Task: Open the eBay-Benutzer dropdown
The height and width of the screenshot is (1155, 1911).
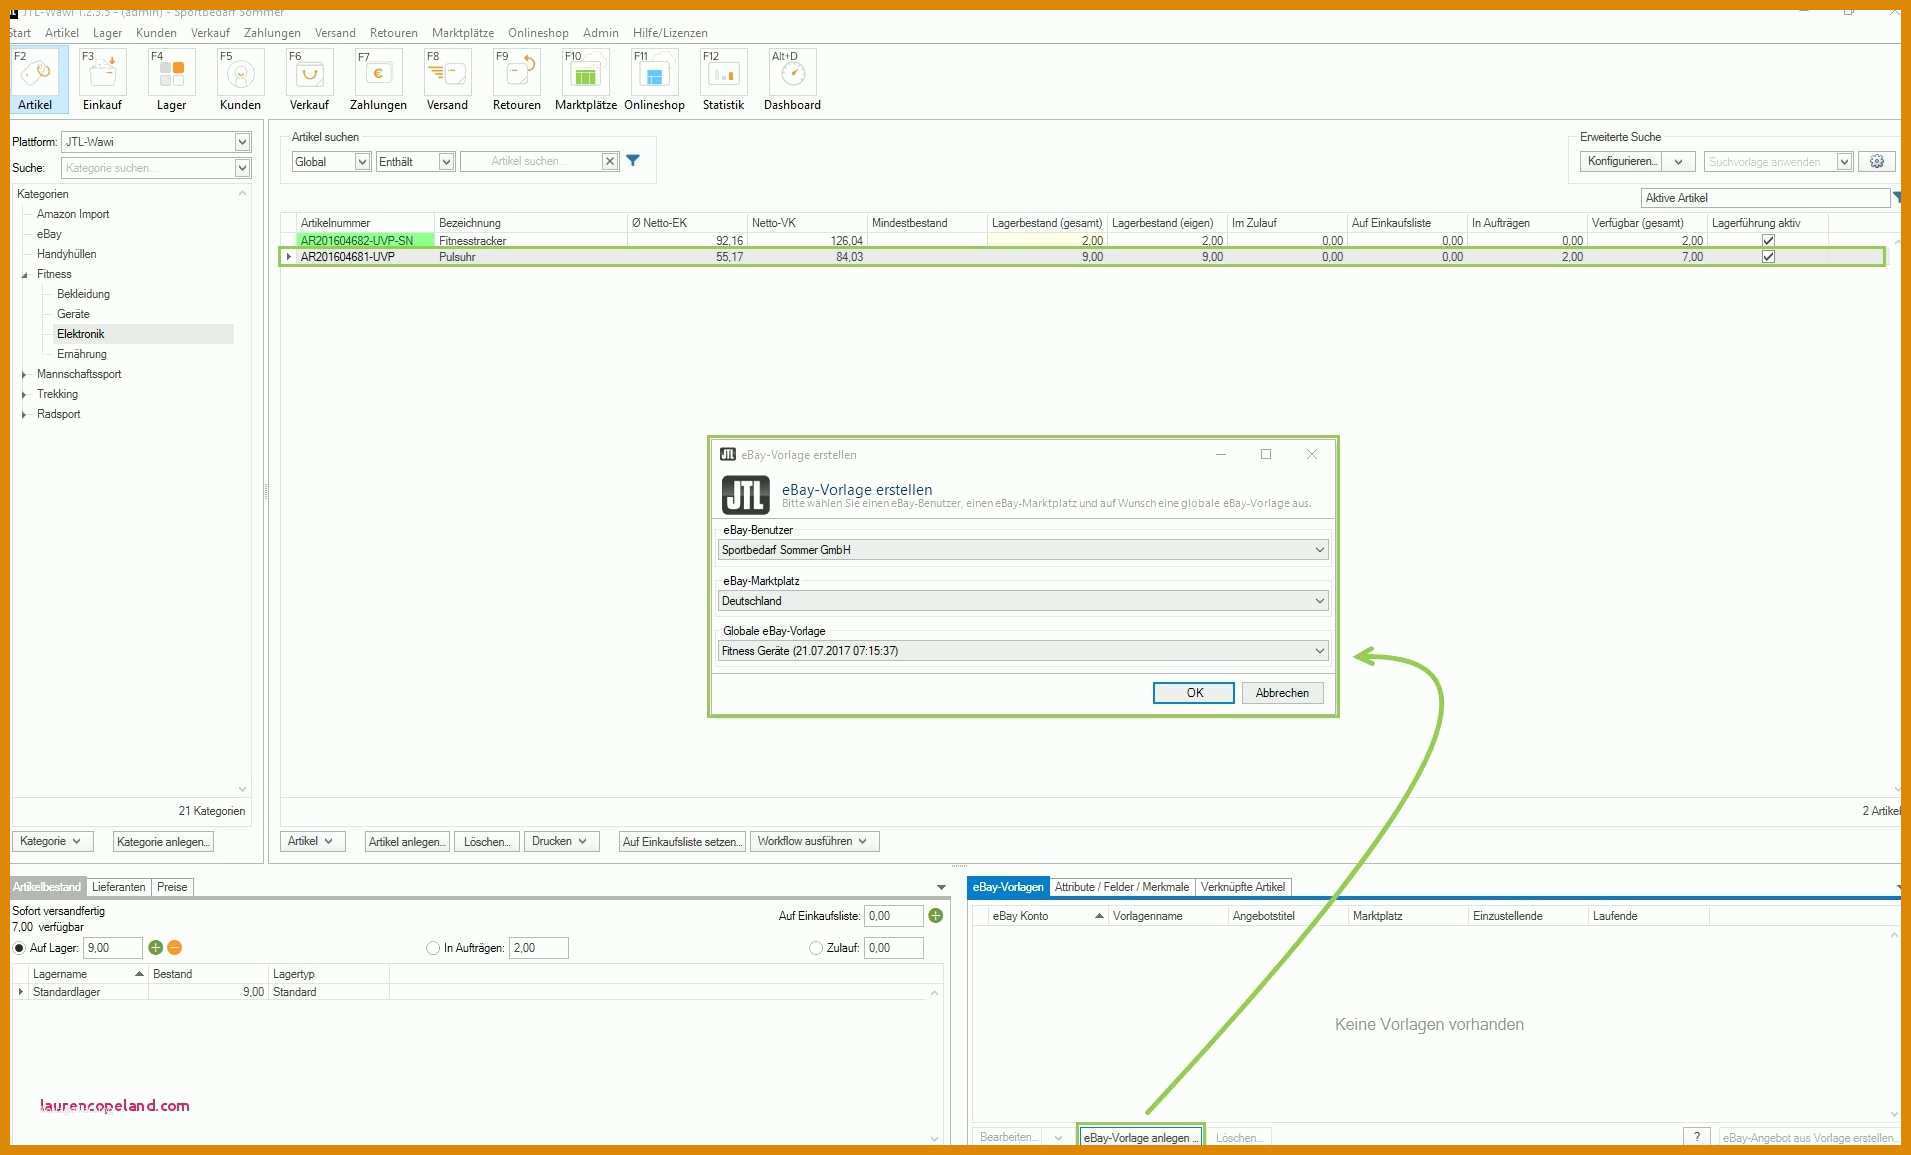Action: tap(1023, 550)
